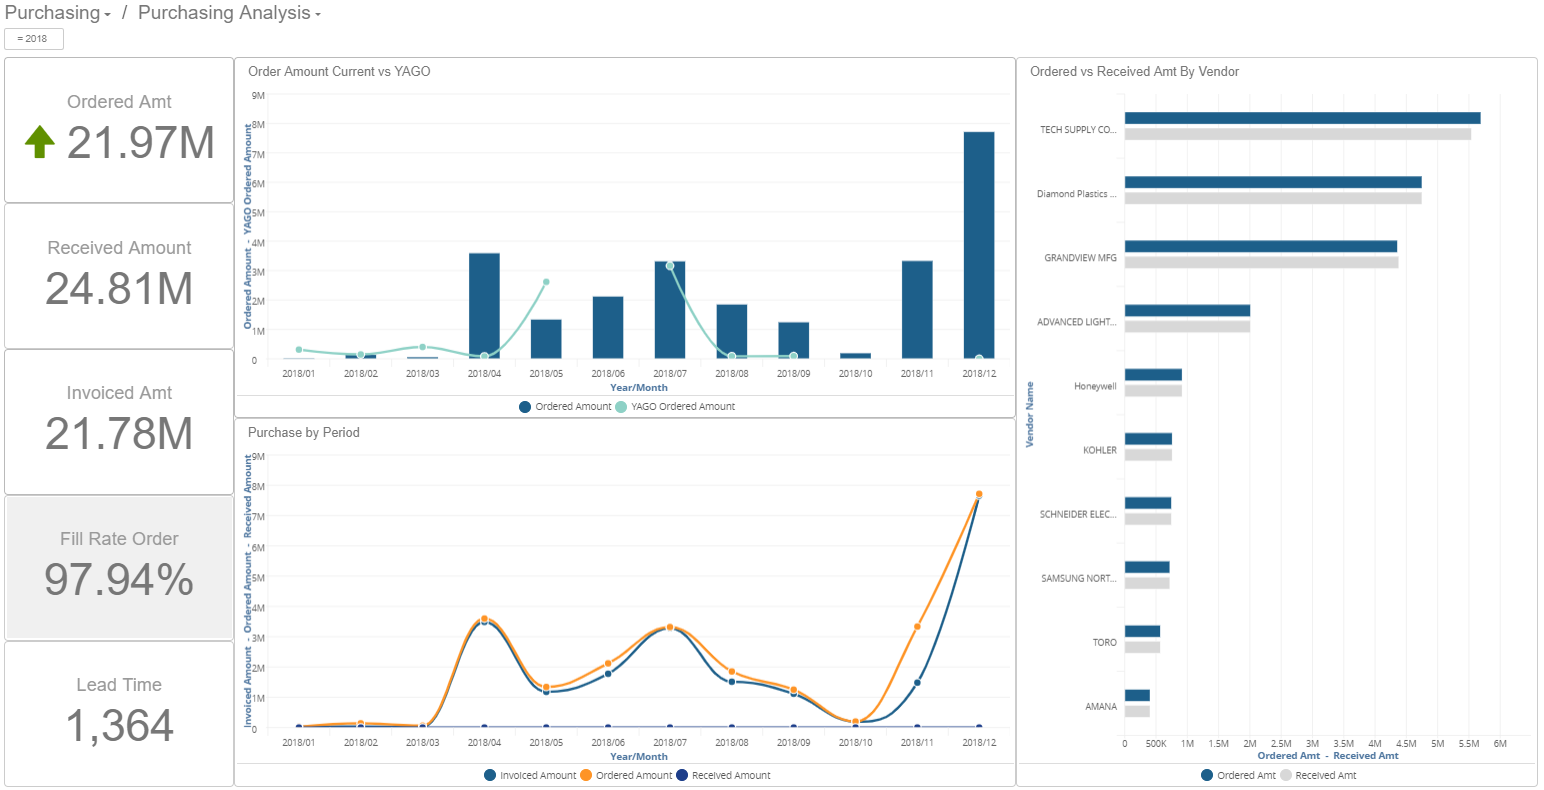Click the TECH SUPPLY CO ordered bar
The width and height of the screenshot is (1544, 790).
click(1300, 116)
